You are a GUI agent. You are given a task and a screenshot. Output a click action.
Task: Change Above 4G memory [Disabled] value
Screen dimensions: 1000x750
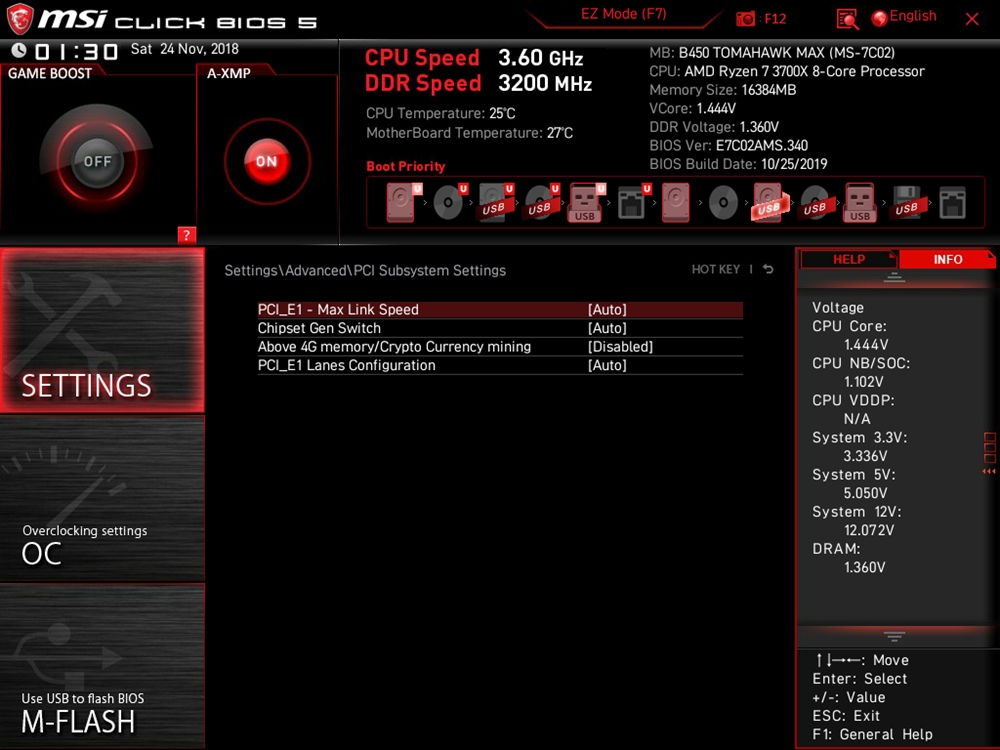pyautogui.click(x=620, y=346)
